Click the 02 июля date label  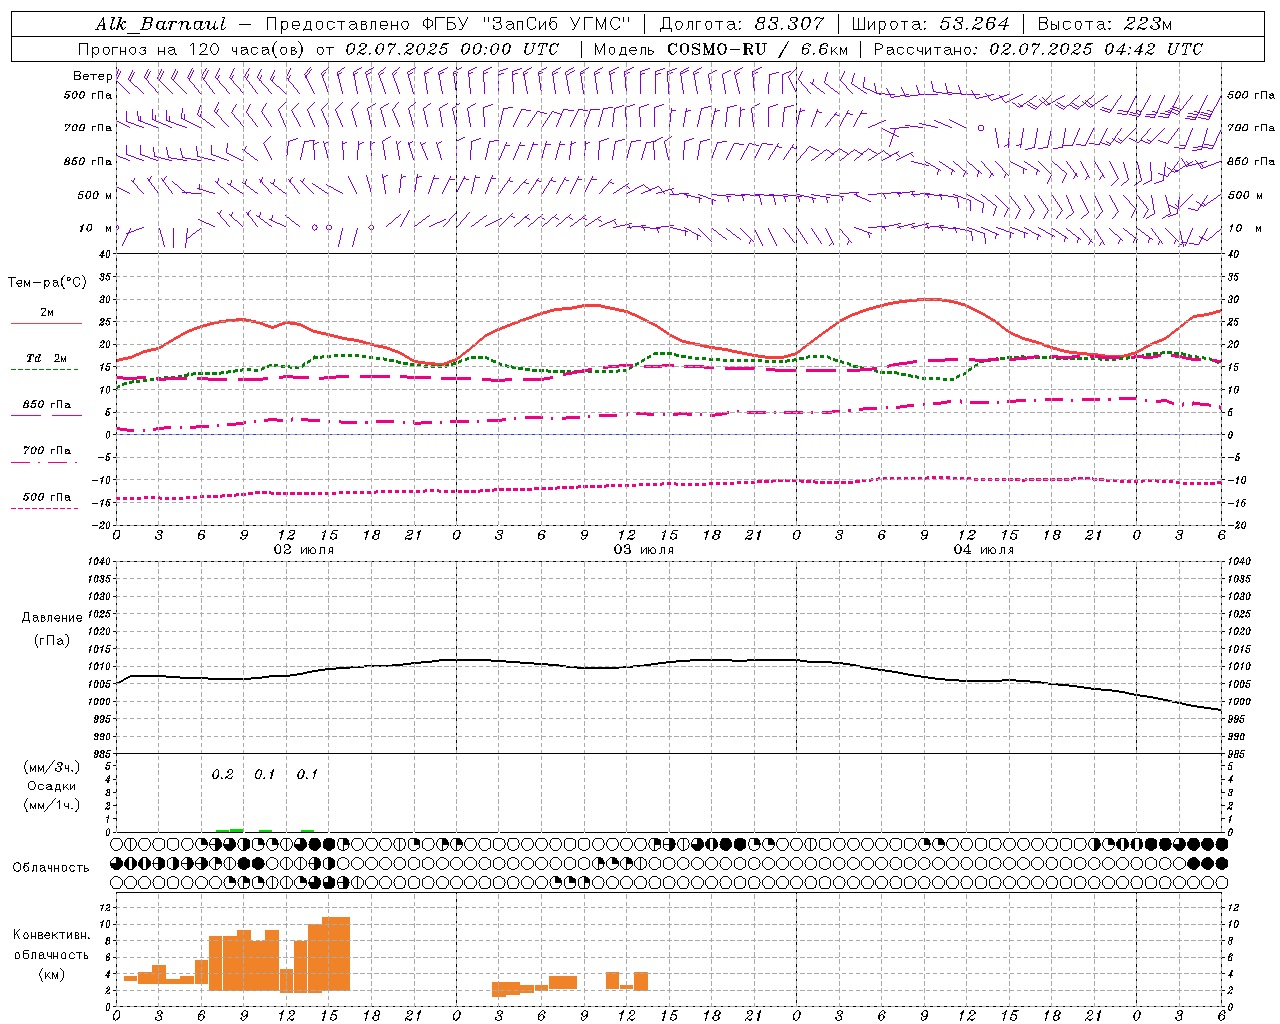tap(304, 550)
